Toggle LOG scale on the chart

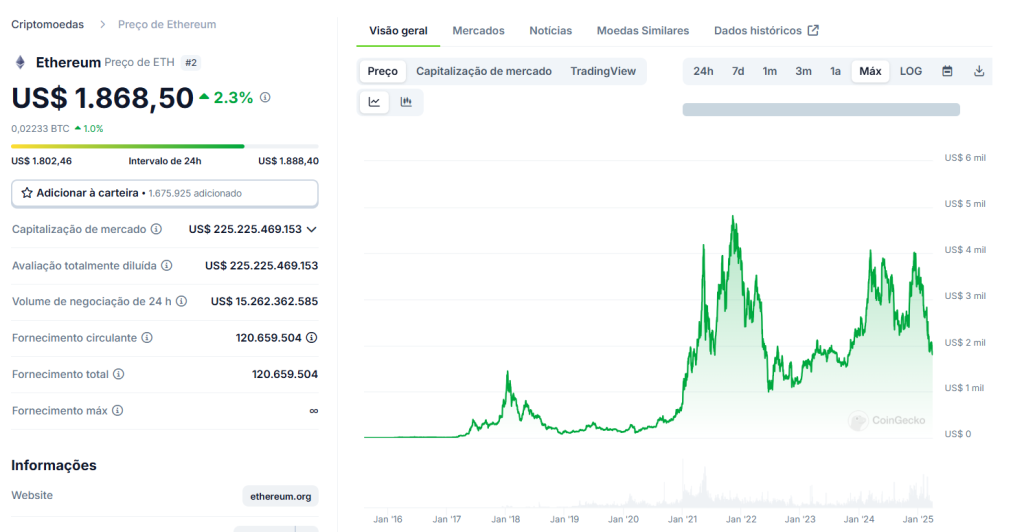click(911, 71)
